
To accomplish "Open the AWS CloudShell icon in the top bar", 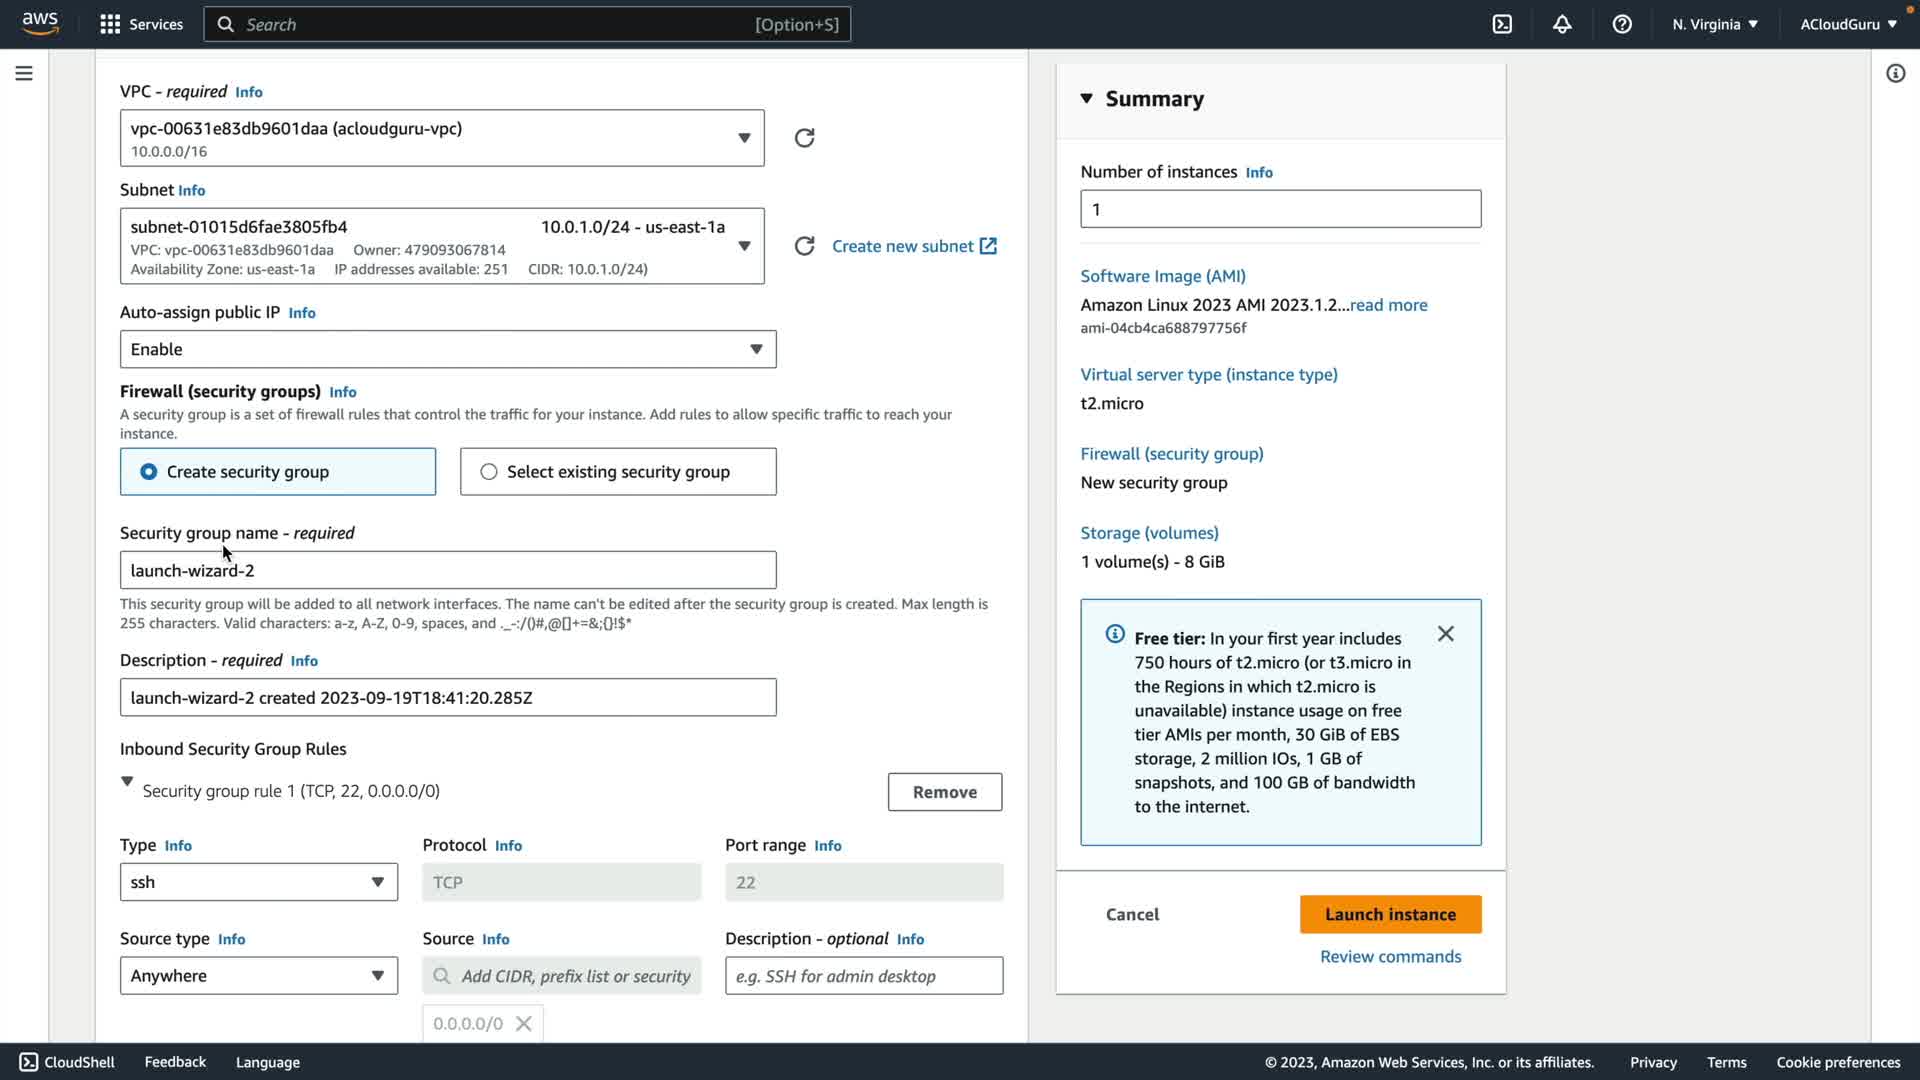I will pyautogui.click(x=1502, y=24).
